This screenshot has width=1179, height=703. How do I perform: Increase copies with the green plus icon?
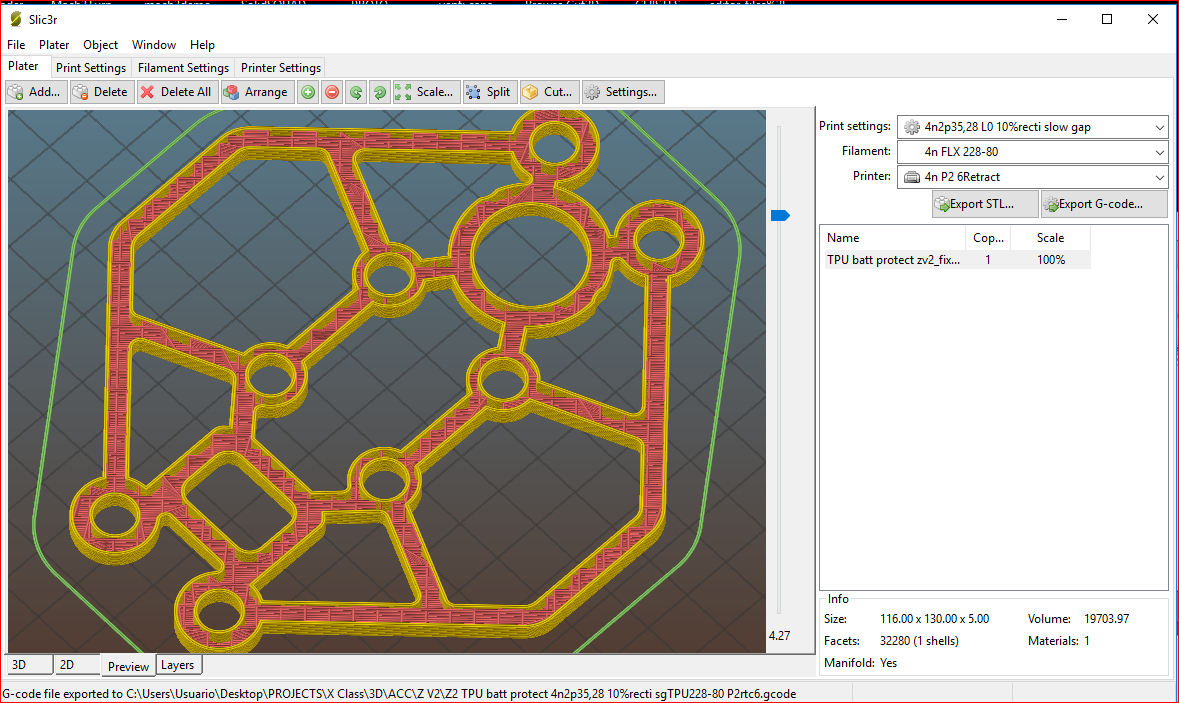308,92
